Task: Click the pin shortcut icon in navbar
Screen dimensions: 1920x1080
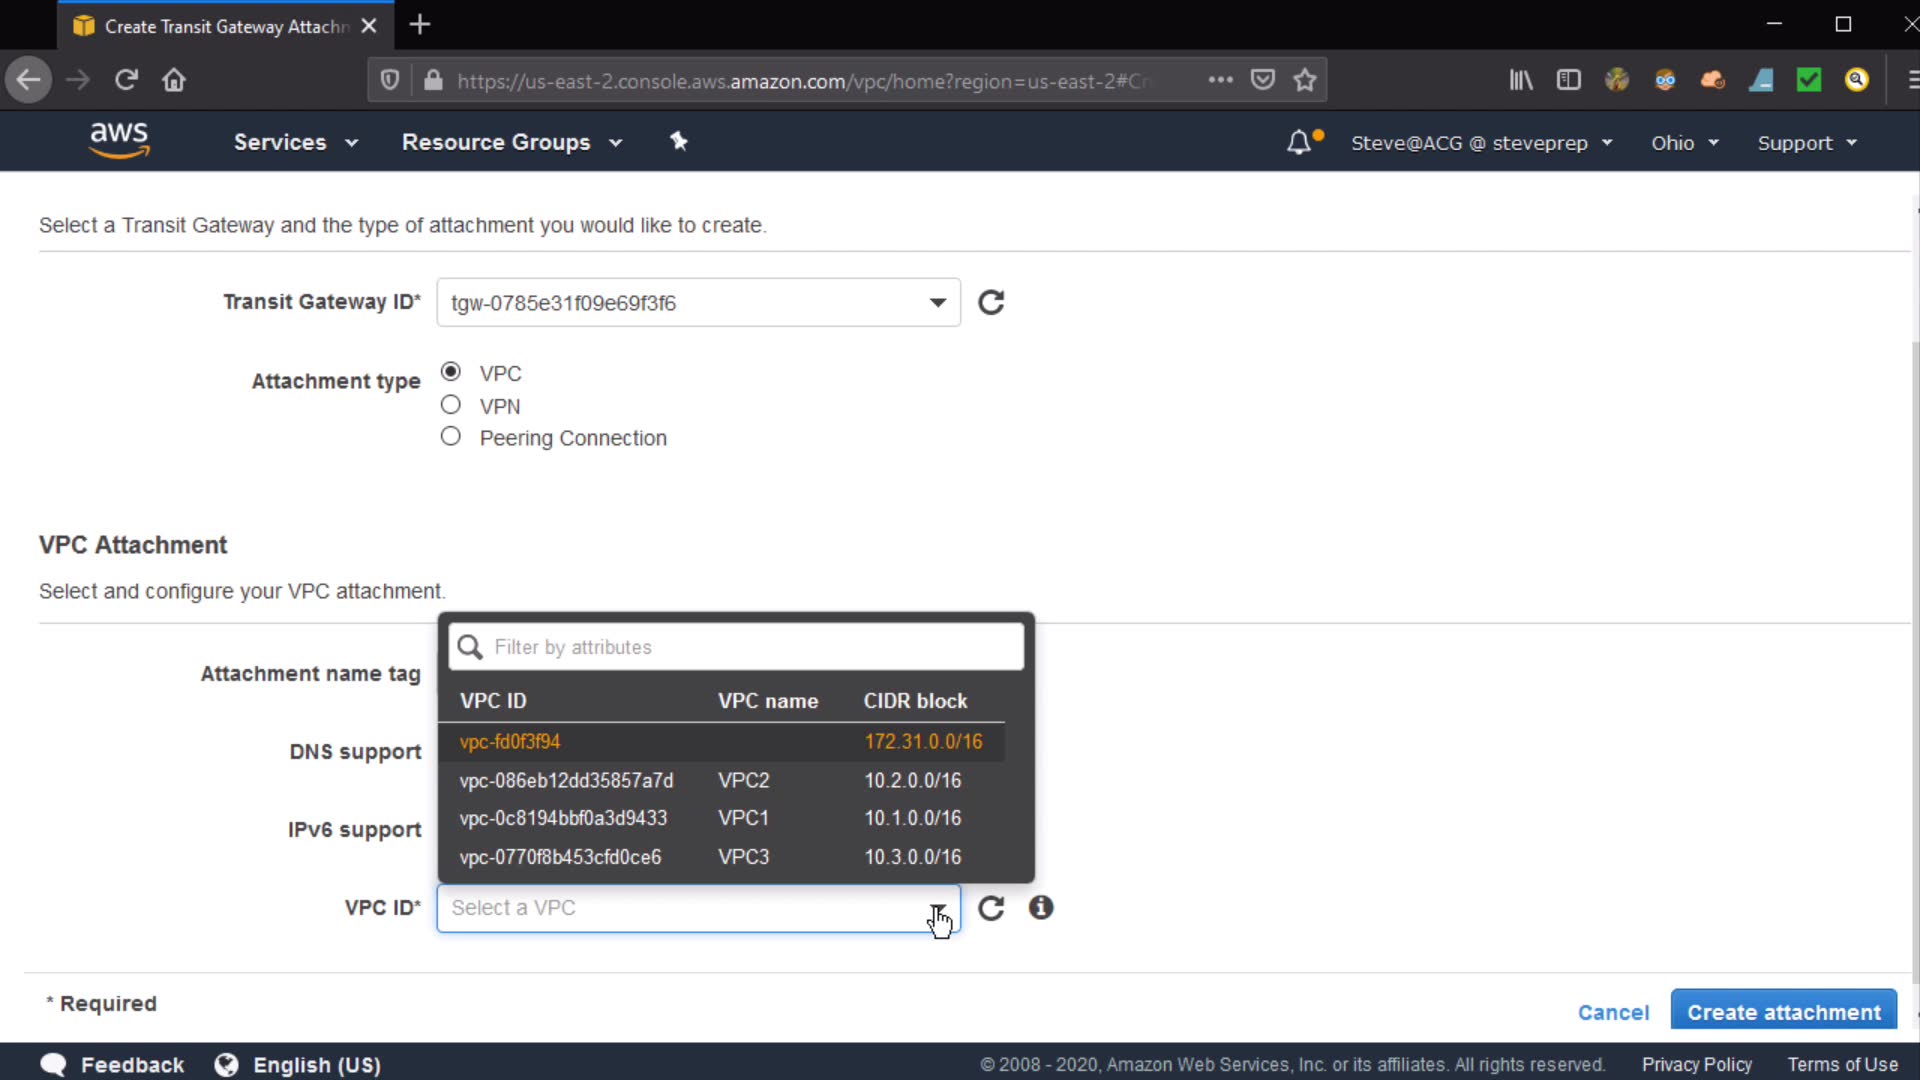Action: coord(679,141)
